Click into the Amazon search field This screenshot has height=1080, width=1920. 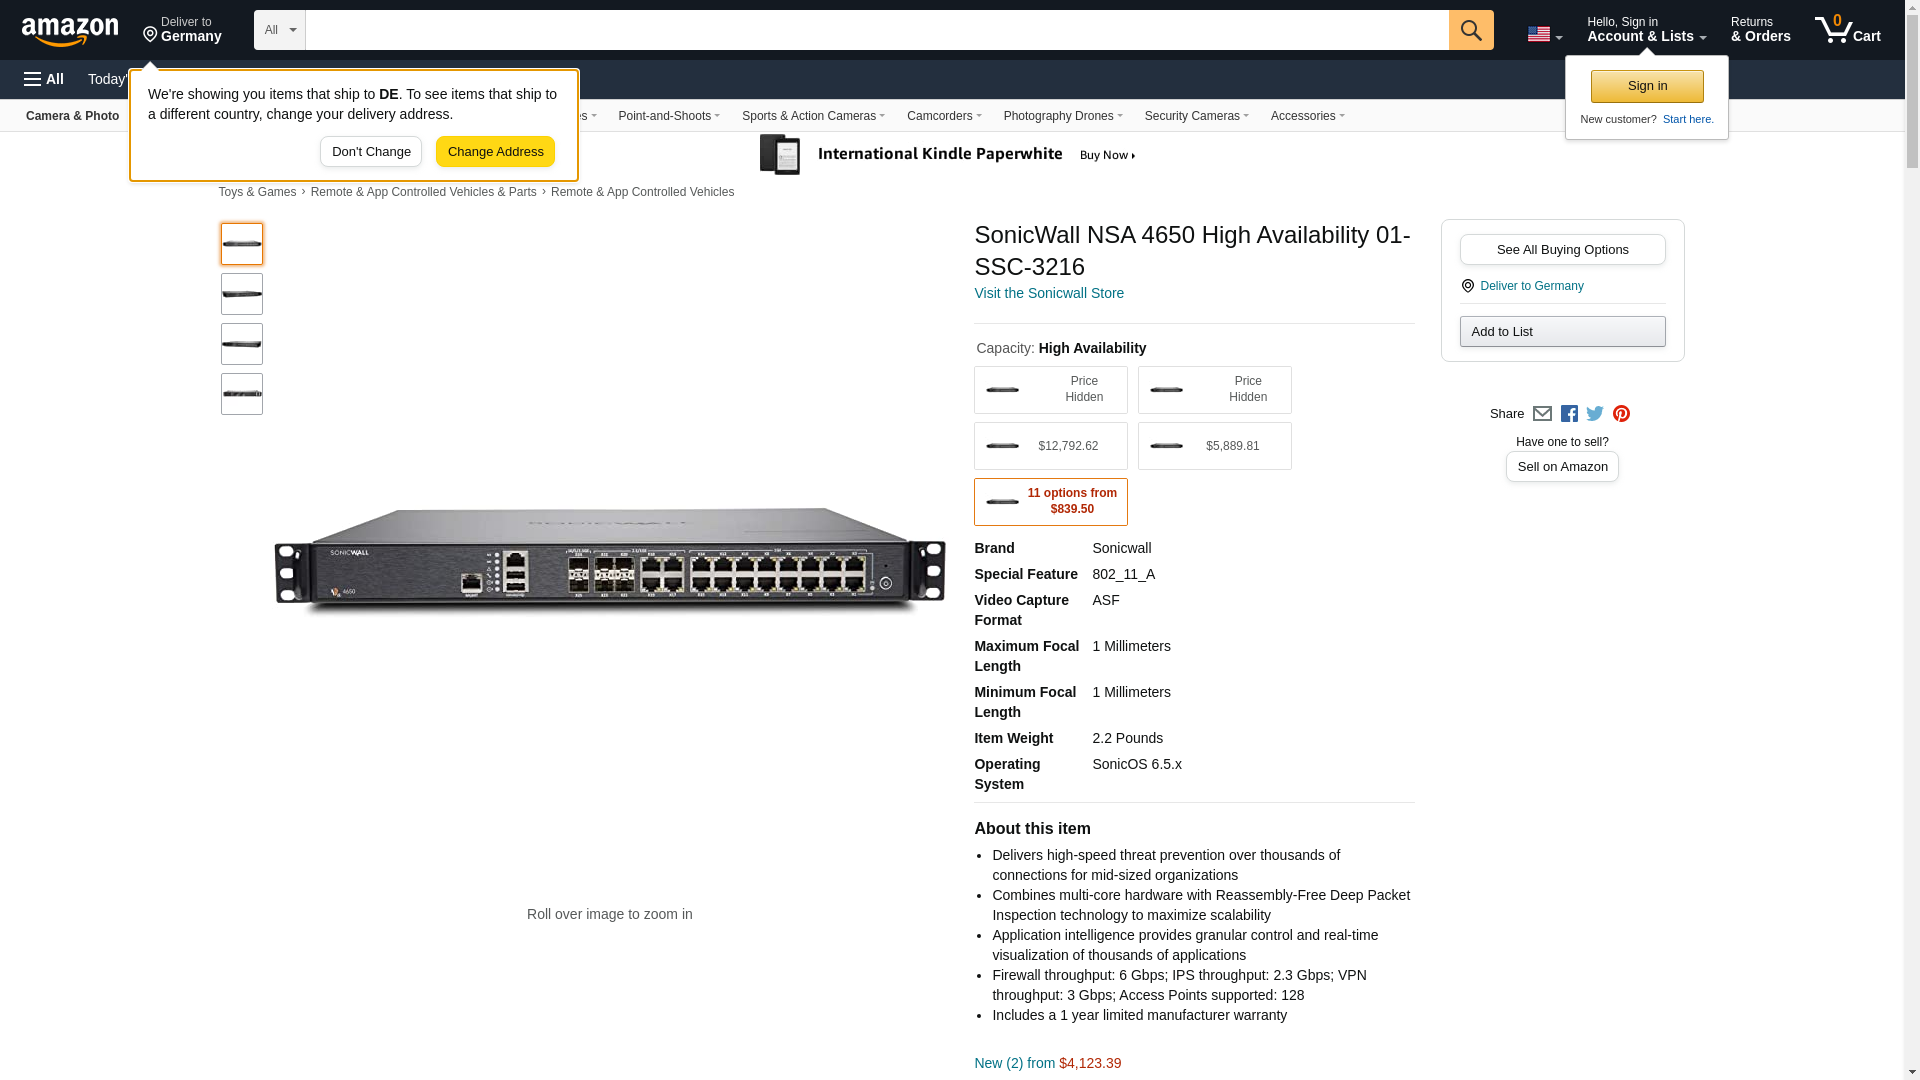[876, 30]
